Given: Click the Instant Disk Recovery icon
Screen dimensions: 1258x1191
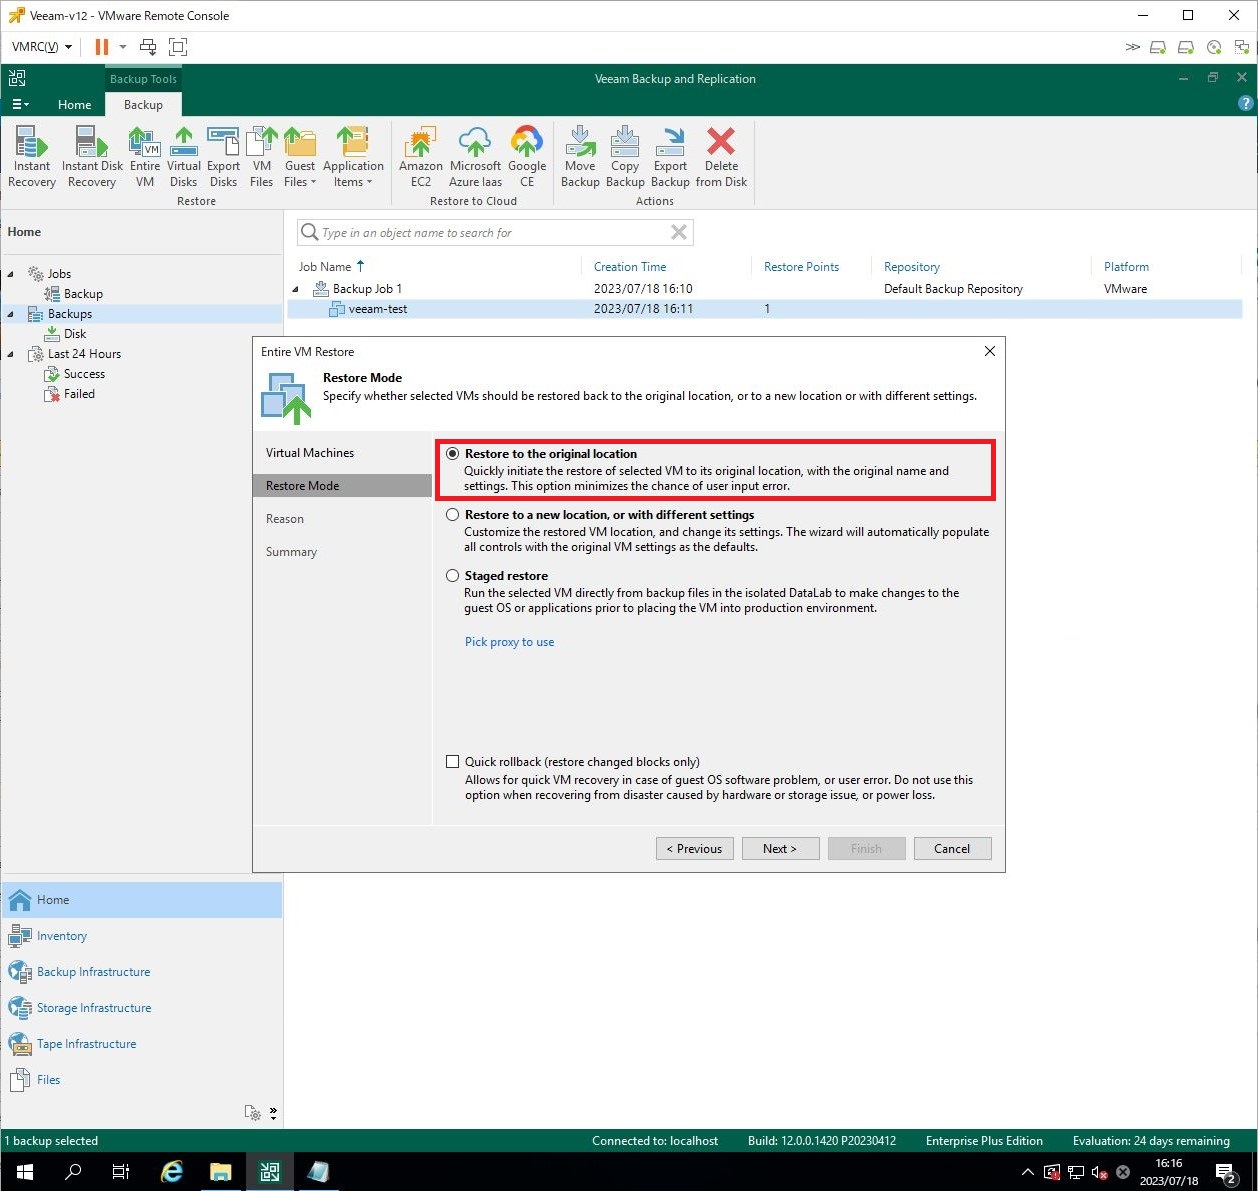Looking at the screenshot, I should [x=92, y=156].
